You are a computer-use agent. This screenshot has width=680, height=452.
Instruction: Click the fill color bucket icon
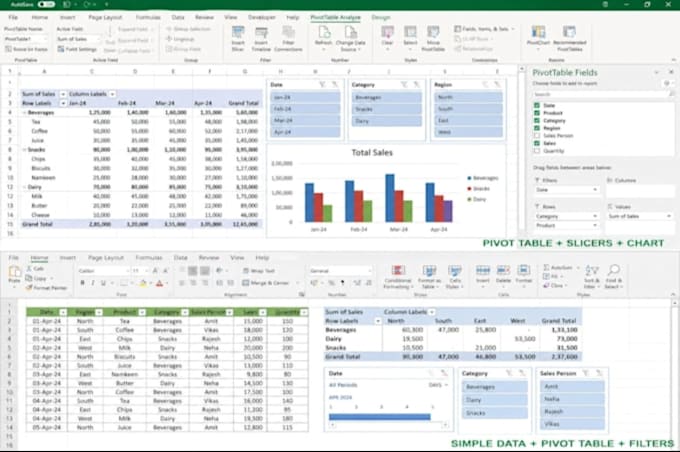click(143, 283)
